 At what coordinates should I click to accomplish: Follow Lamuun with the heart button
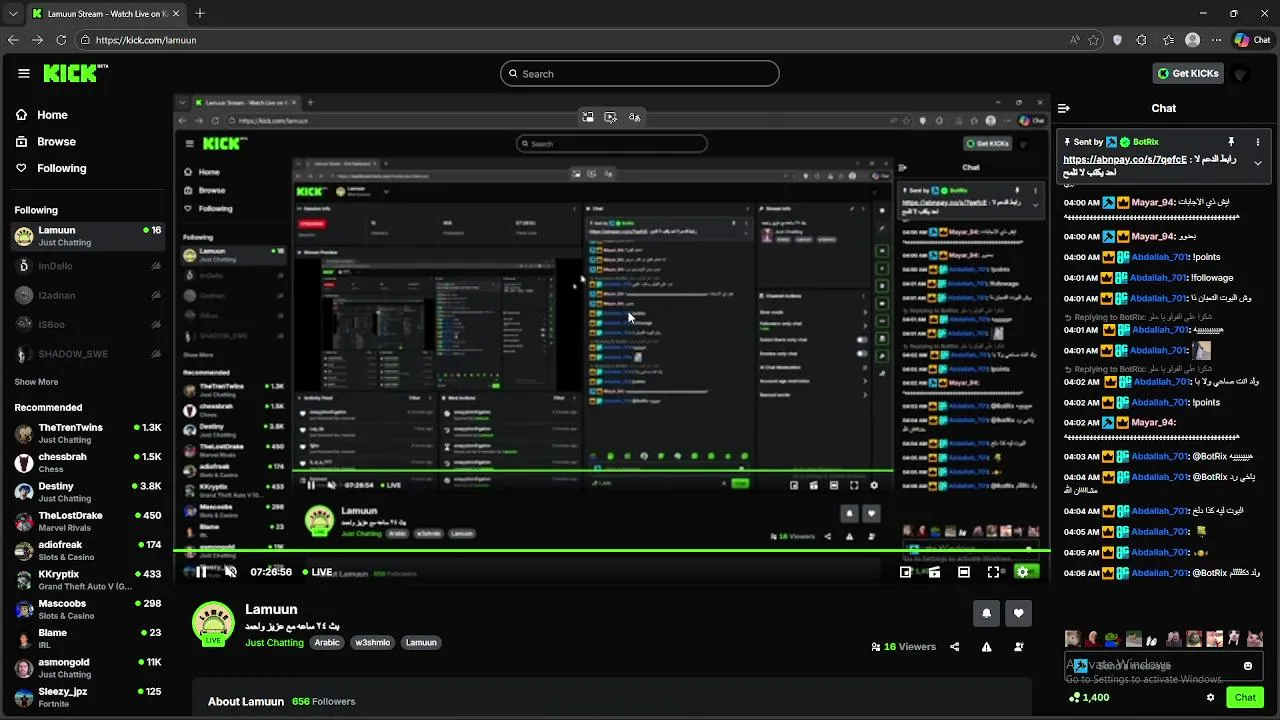click(1018, 613)
